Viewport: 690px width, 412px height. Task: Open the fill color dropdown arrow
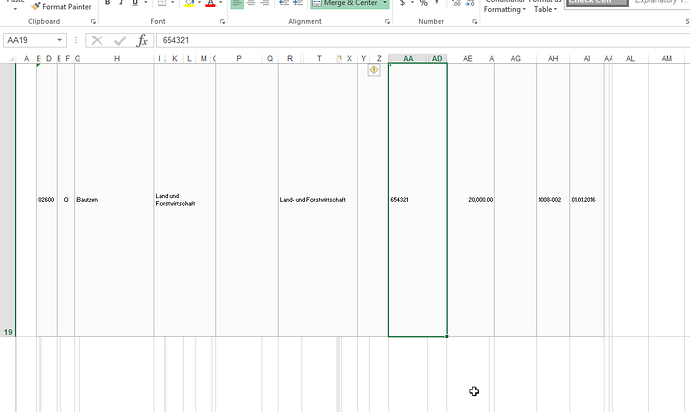(199, 3)
